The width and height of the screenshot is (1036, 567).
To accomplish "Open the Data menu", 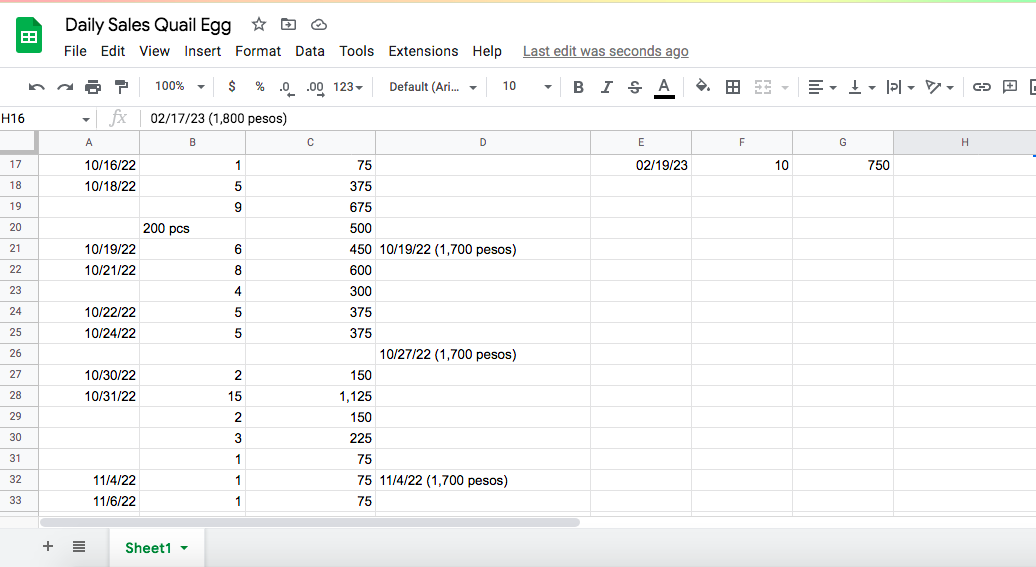I will tap(310, 51).
